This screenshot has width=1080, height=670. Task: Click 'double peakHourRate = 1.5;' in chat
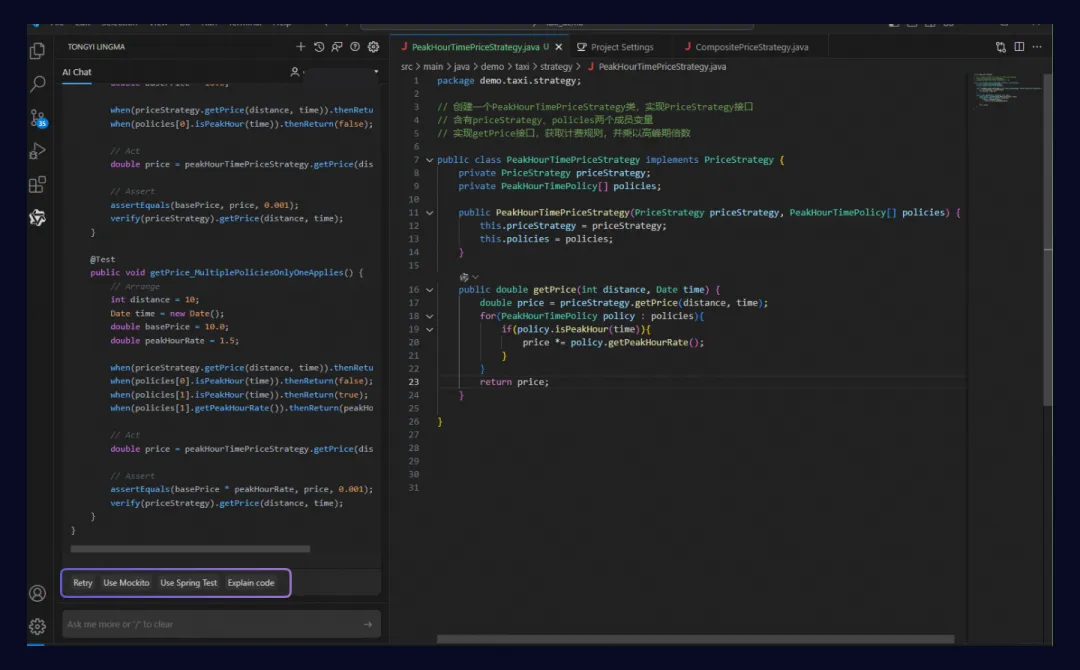pos(174,340)
